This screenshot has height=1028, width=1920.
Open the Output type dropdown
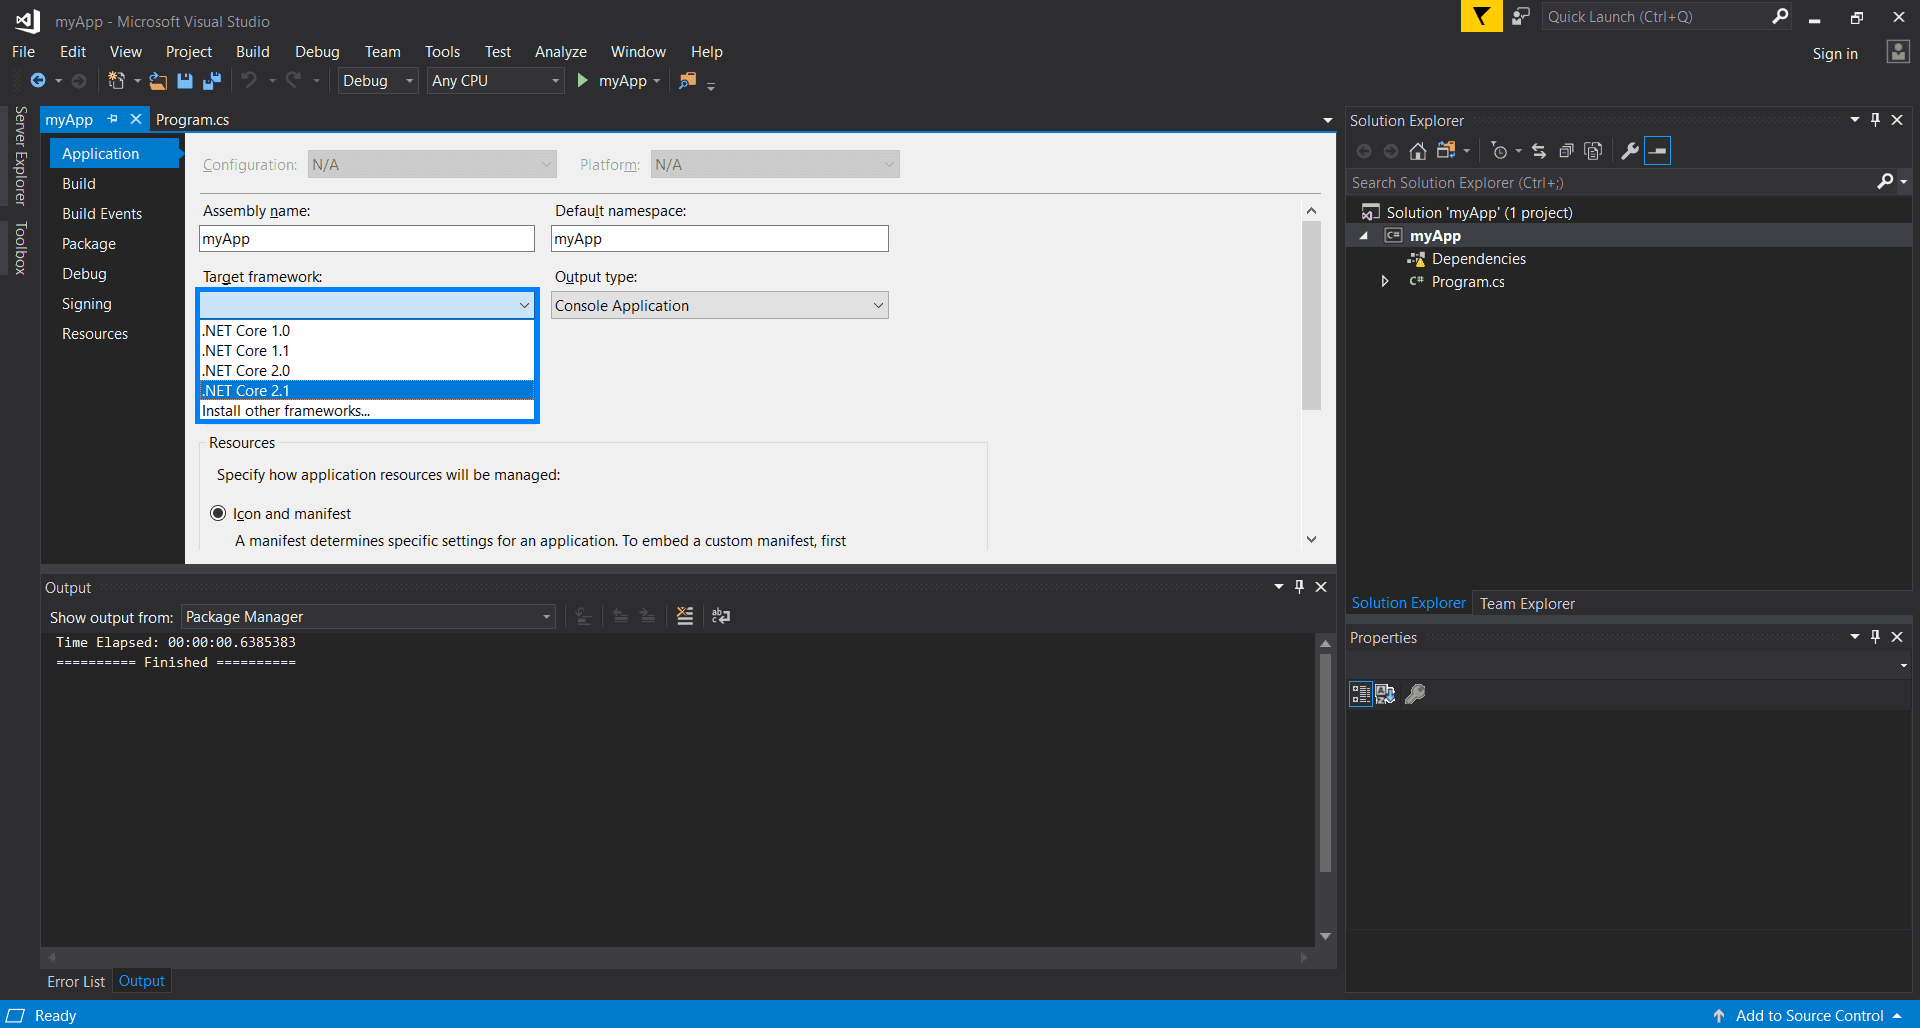pos(719,306)
